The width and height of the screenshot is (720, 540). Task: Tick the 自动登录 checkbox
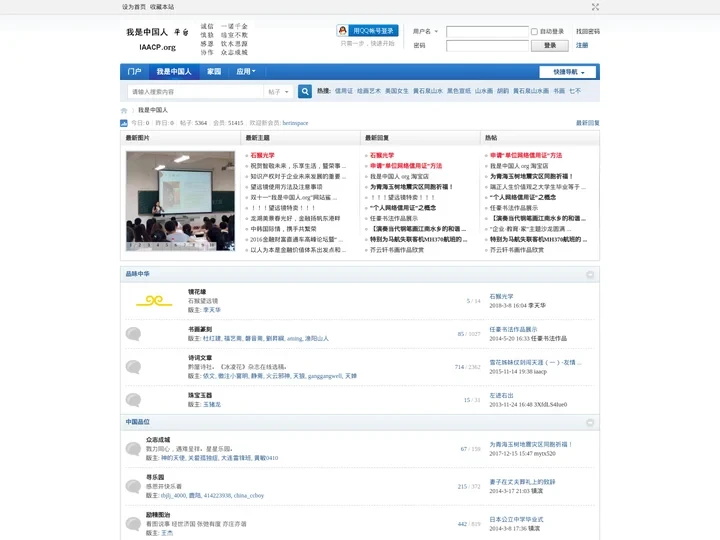pyautogui.click(x=534, y=32)
